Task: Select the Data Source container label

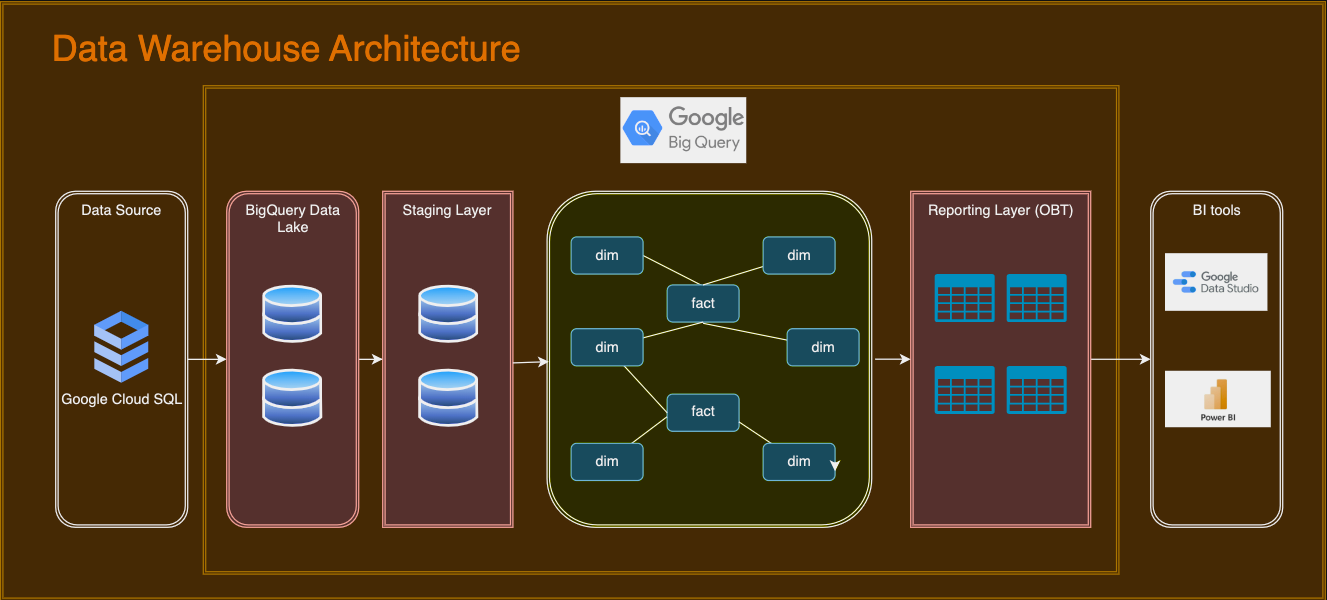Action: click(x=121, y=210)
